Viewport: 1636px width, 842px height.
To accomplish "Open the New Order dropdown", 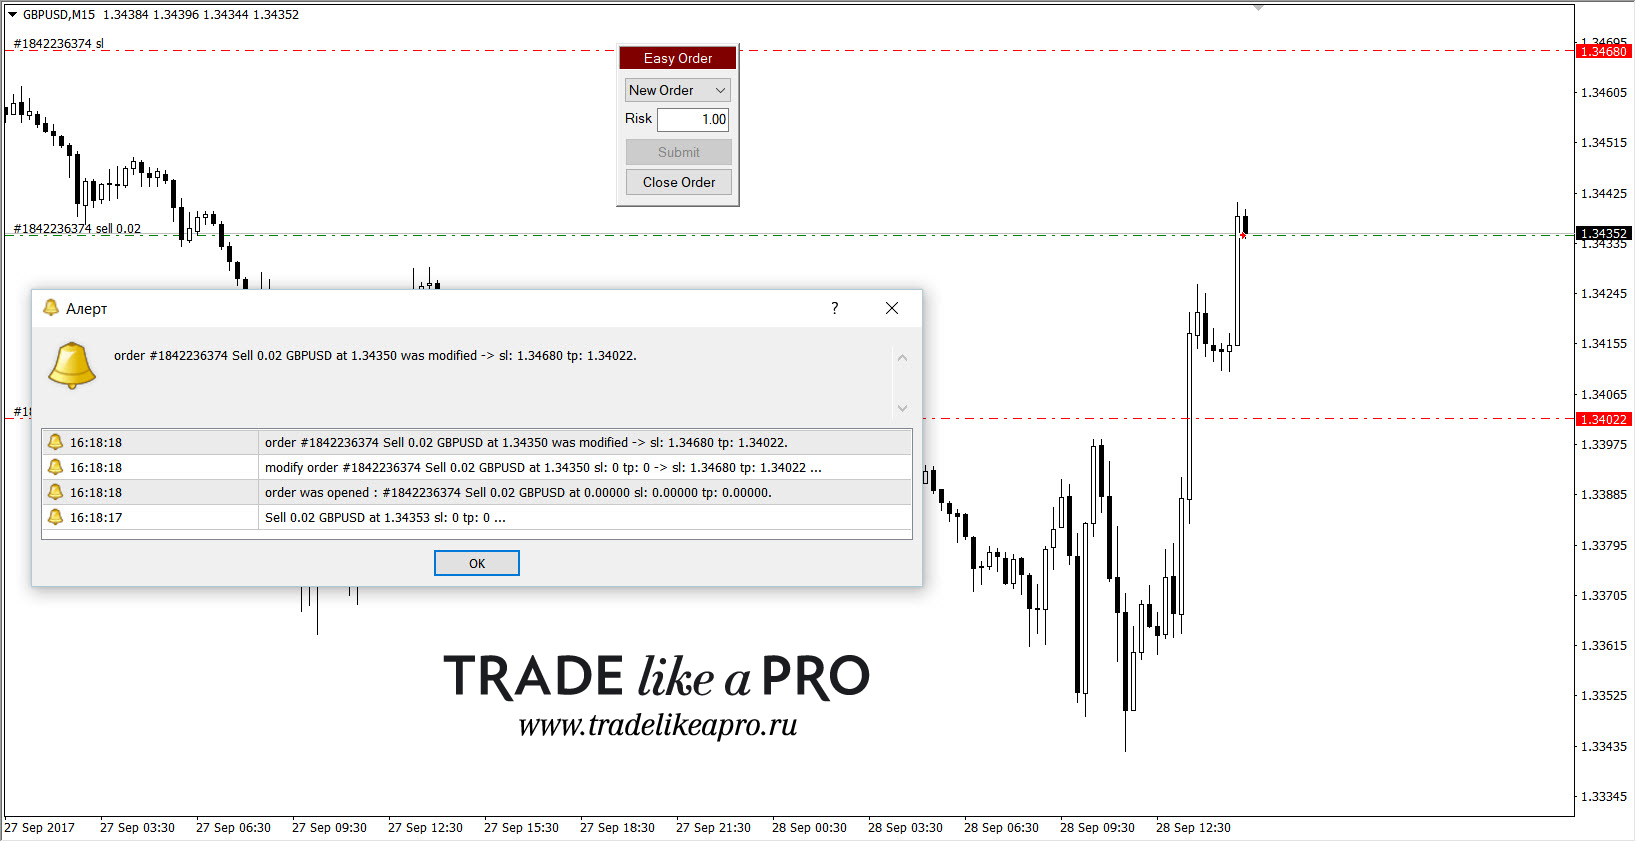I will 678,90.
